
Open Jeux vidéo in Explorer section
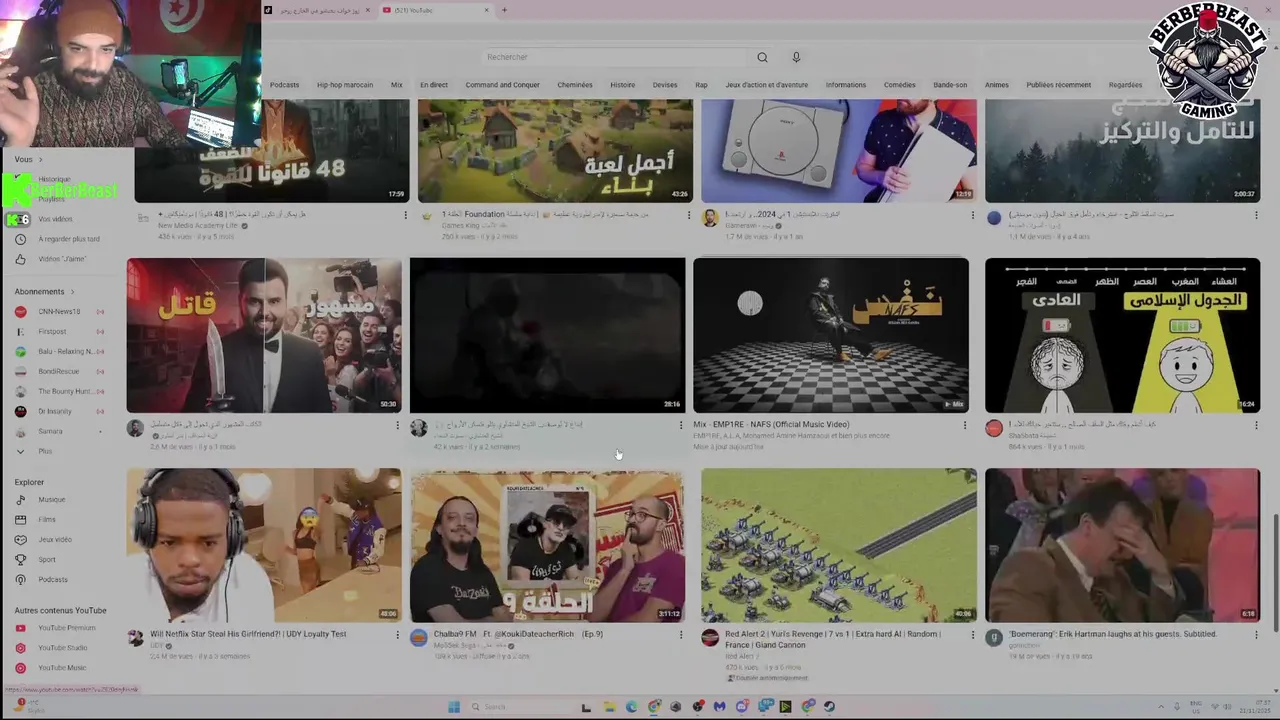tap(53, 540)
